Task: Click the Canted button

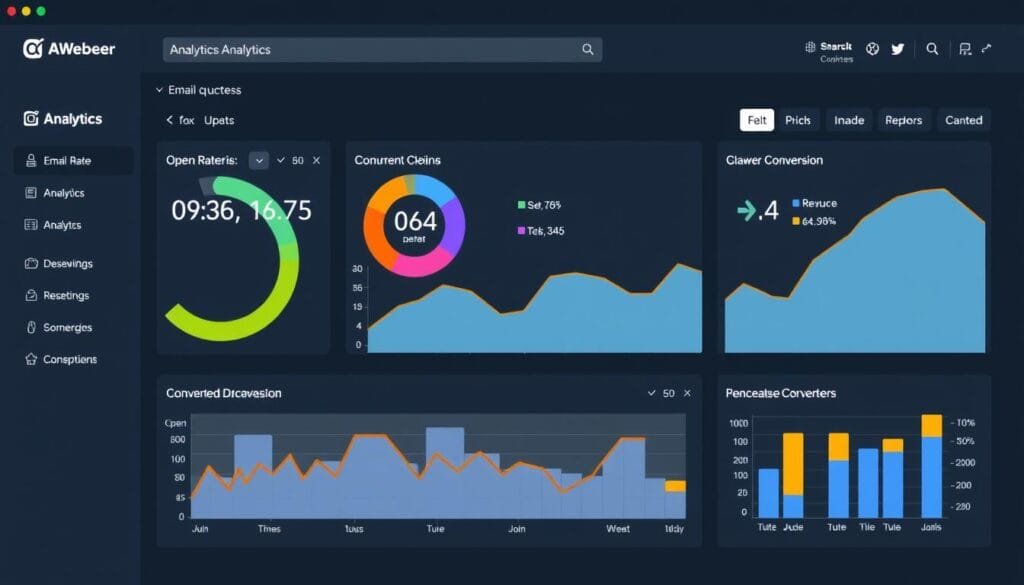Action: 963,120
